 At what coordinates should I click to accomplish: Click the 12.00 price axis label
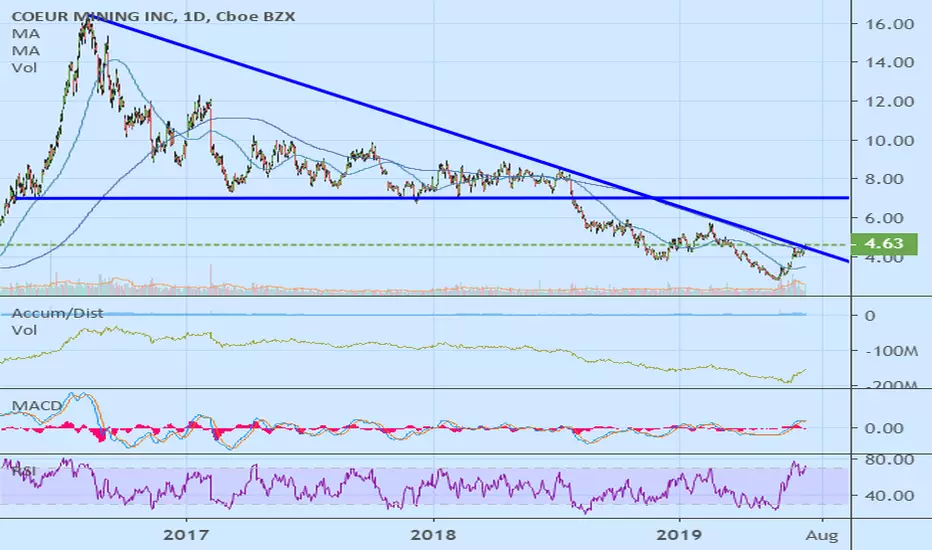click(890, 102)
